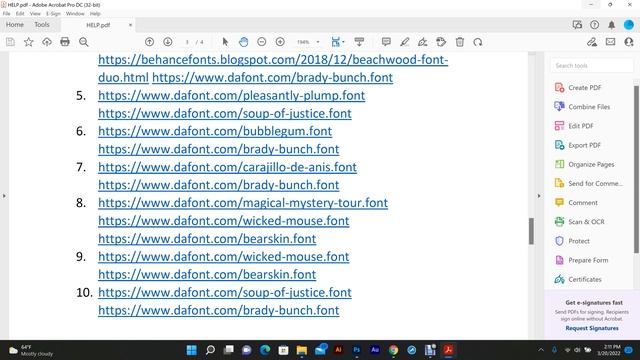The width and height of the screenshot is (640, 360).
Task: Open the sign document tool
Action: click(x=422, y=42)
